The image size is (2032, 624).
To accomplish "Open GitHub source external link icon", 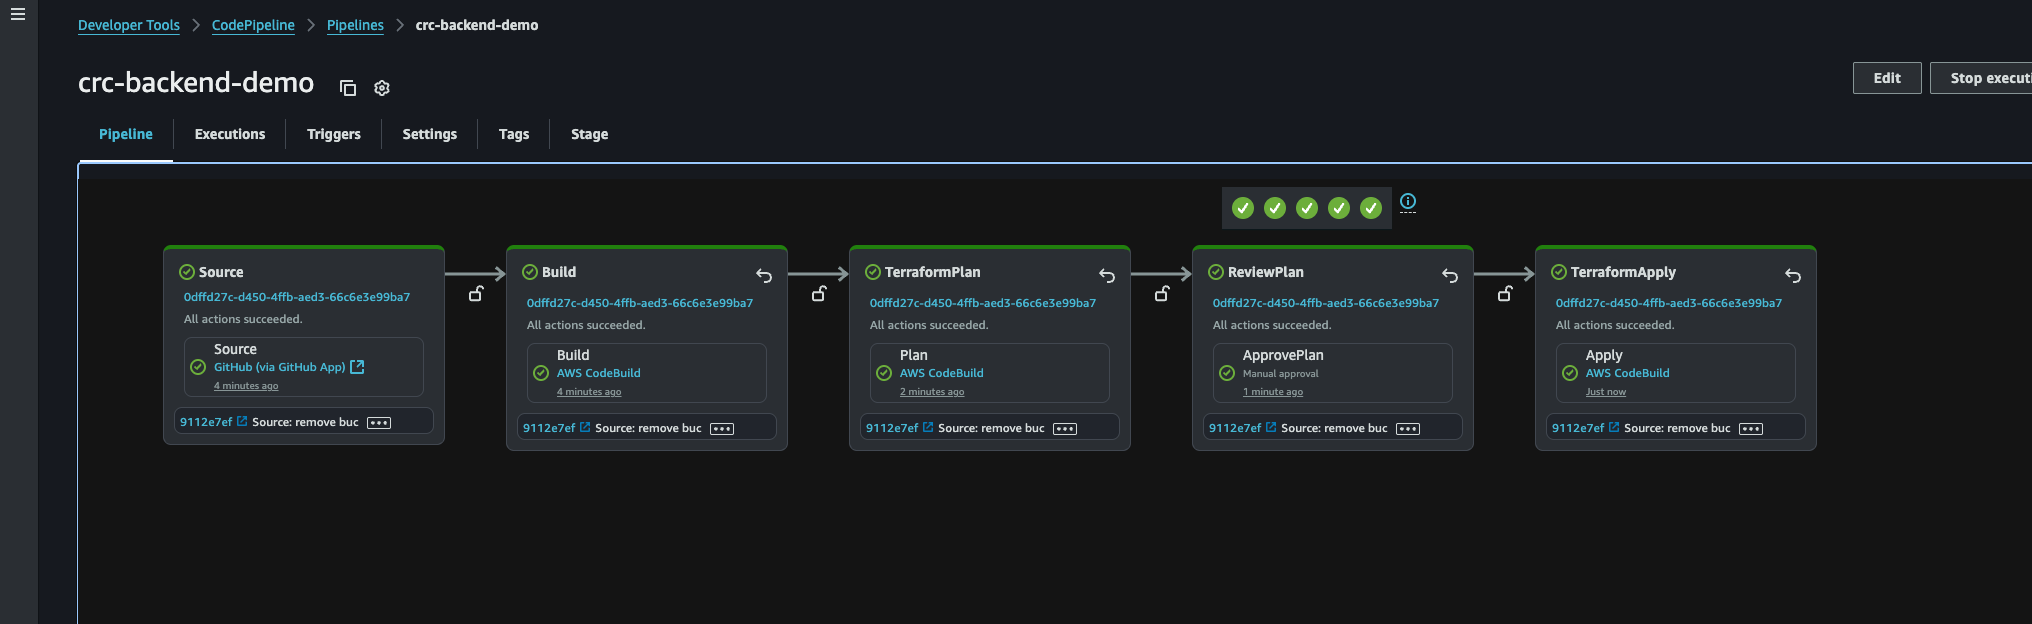I will click(357, 367).
